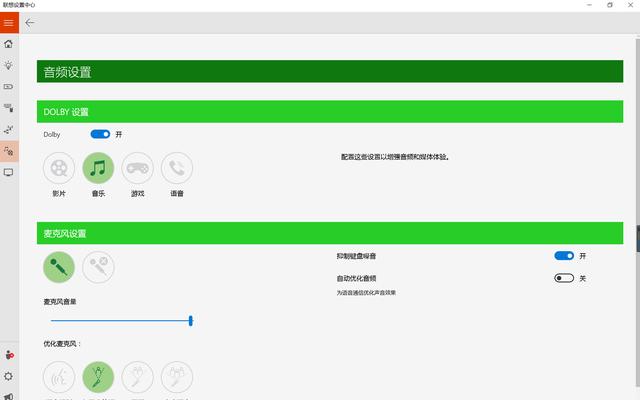
Task: Open the display monitor sidebar icon
Action: pos(9,172)
